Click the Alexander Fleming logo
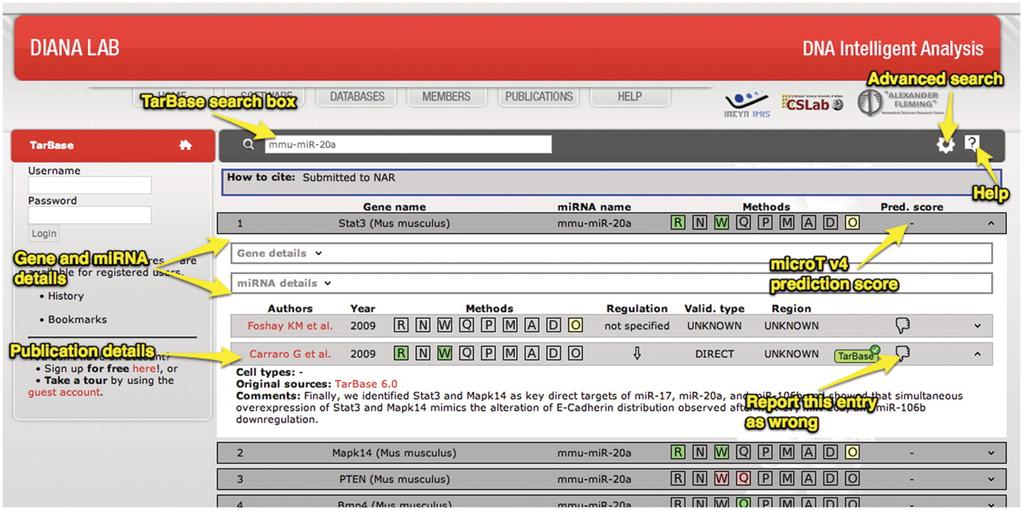The image size is (1023, 510). [x=898, y=103]
